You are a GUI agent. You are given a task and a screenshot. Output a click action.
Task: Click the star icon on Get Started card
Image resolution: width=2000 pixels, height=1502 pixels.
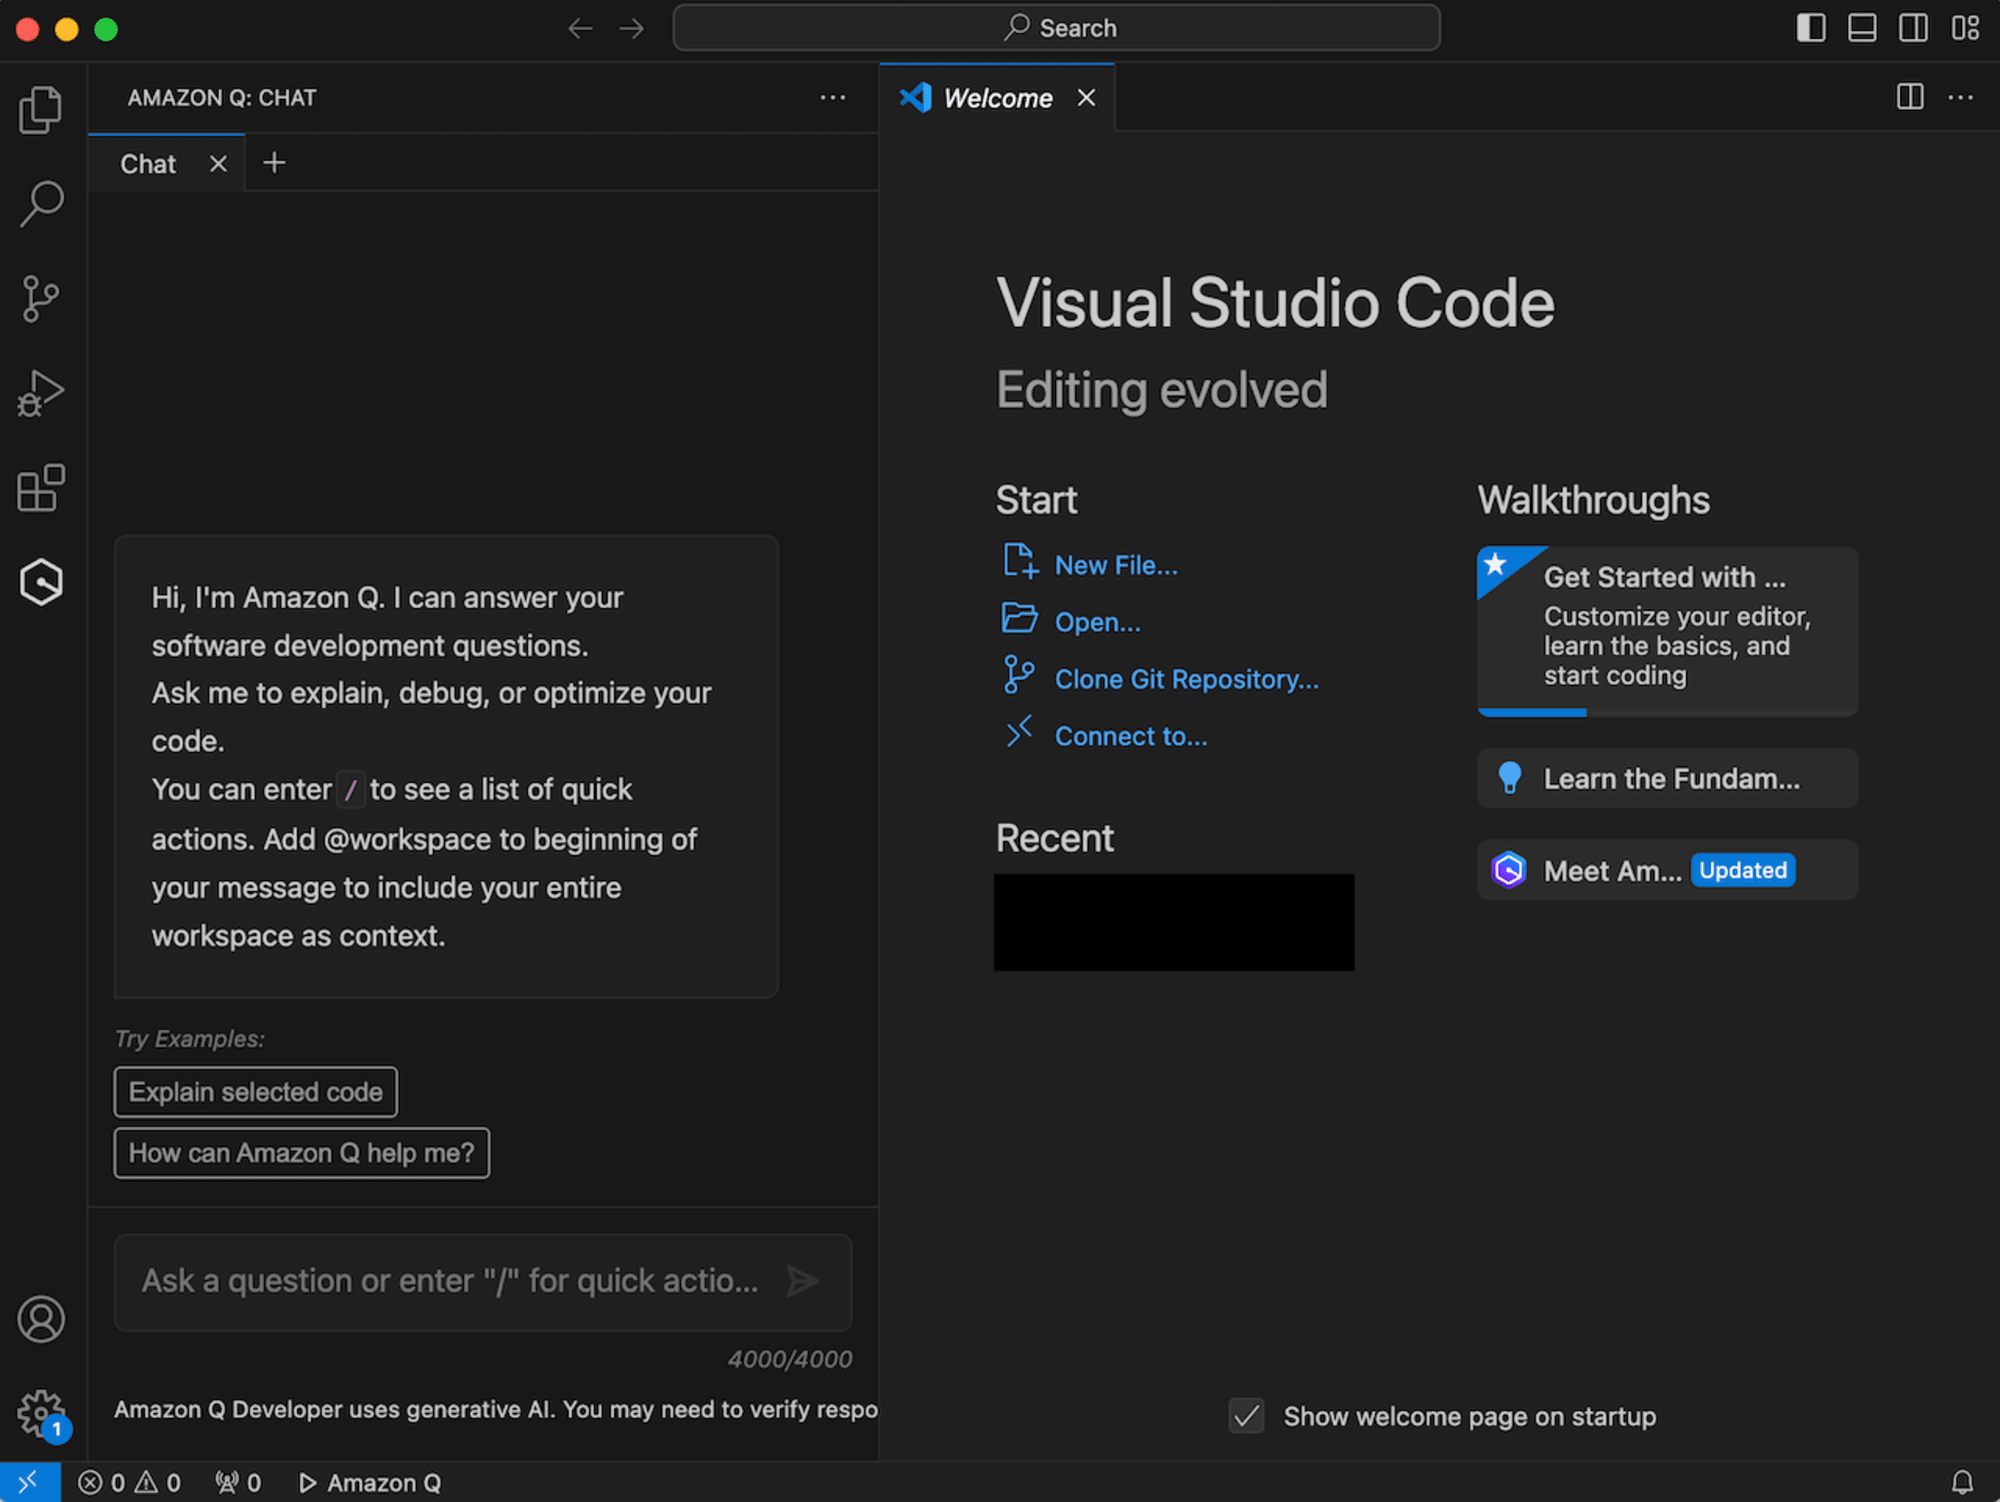tap(1496, 565)
